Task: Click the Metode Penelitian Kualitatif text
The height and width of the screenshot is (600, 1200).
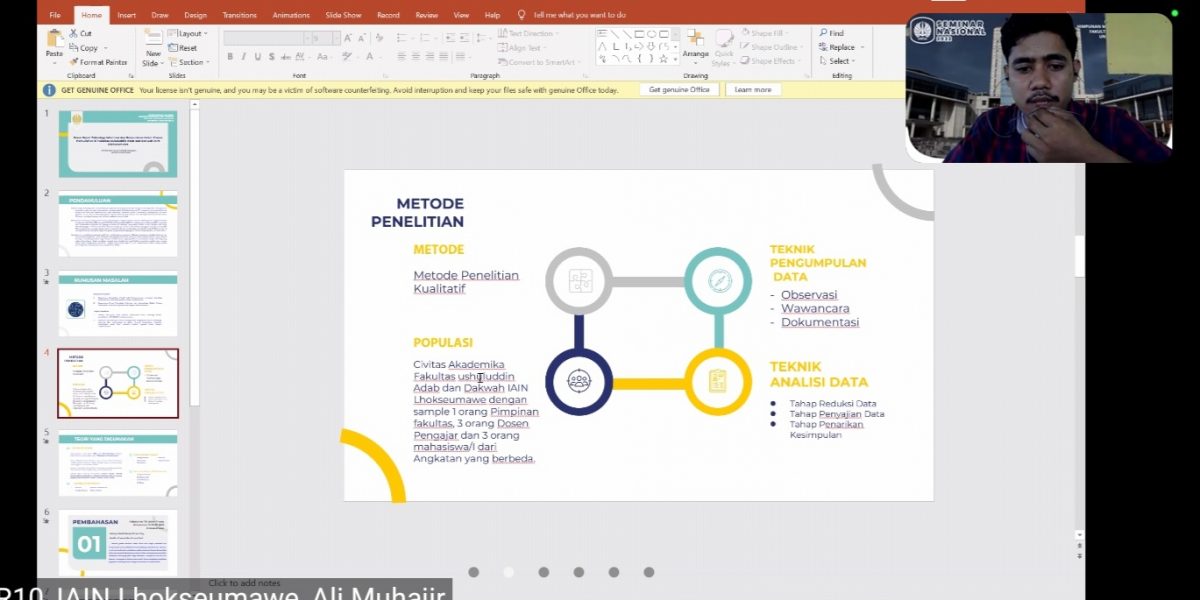Action: click(466, 282)
